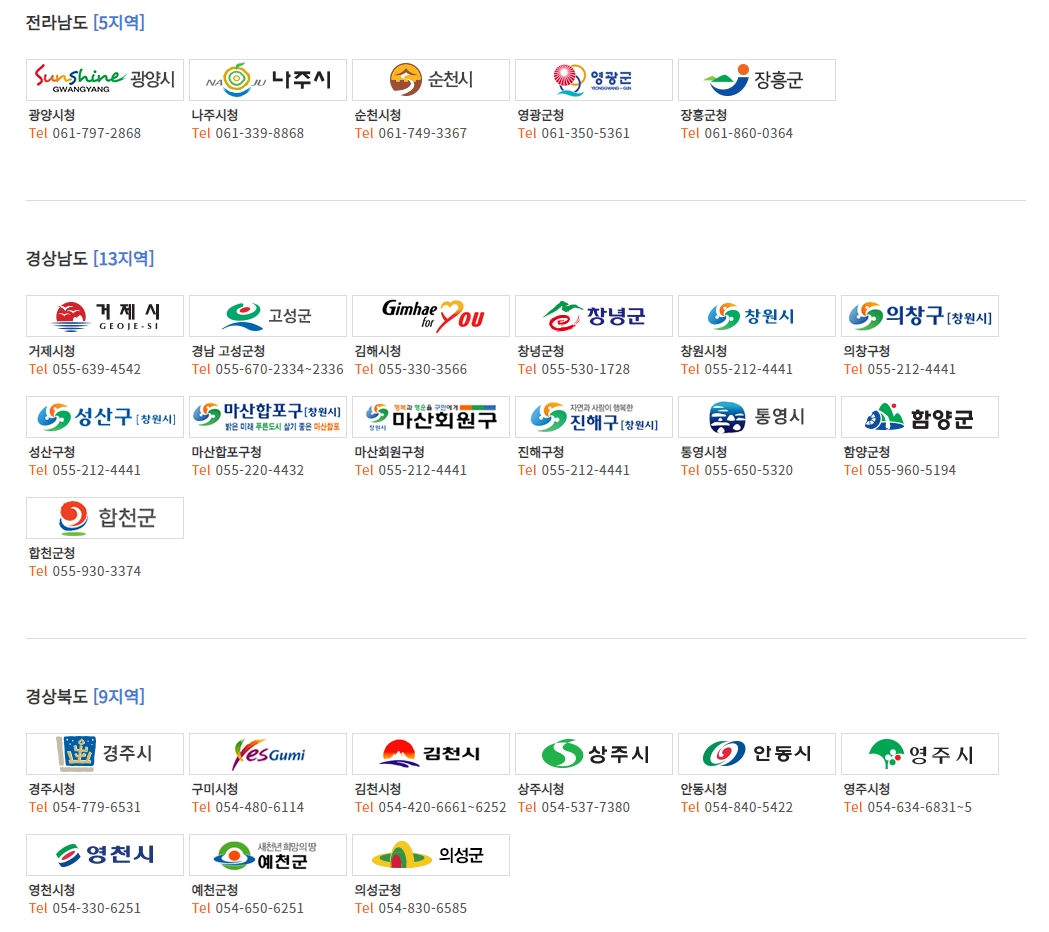Click phone number 055-330-3566
Screen dimensions: 1049x932
point(423,369)
